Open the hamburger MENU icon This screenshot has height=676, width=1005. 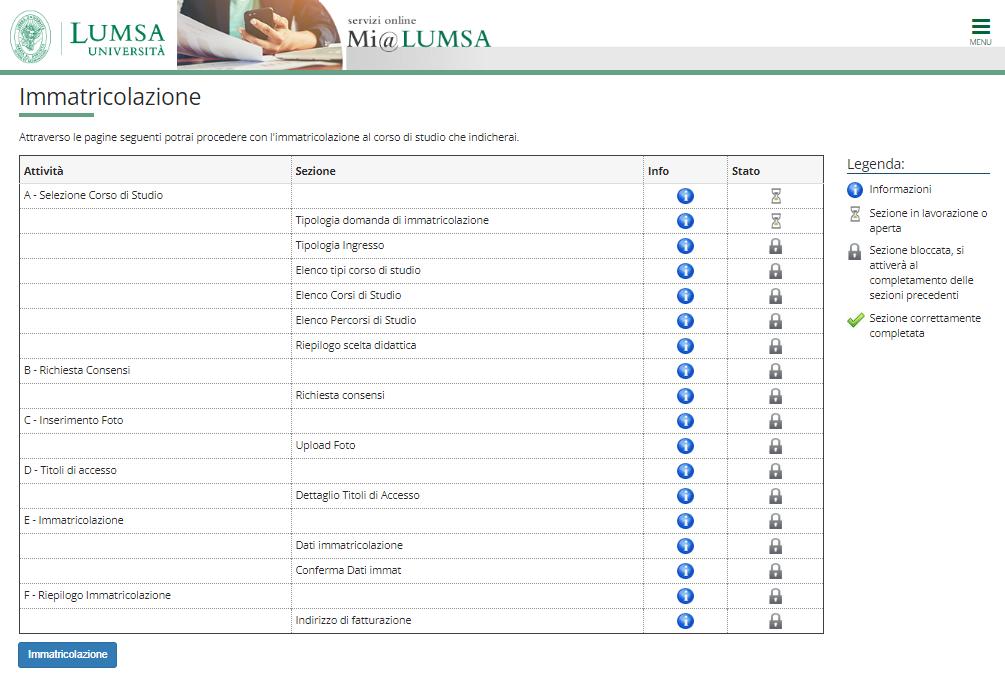(980, 31)
